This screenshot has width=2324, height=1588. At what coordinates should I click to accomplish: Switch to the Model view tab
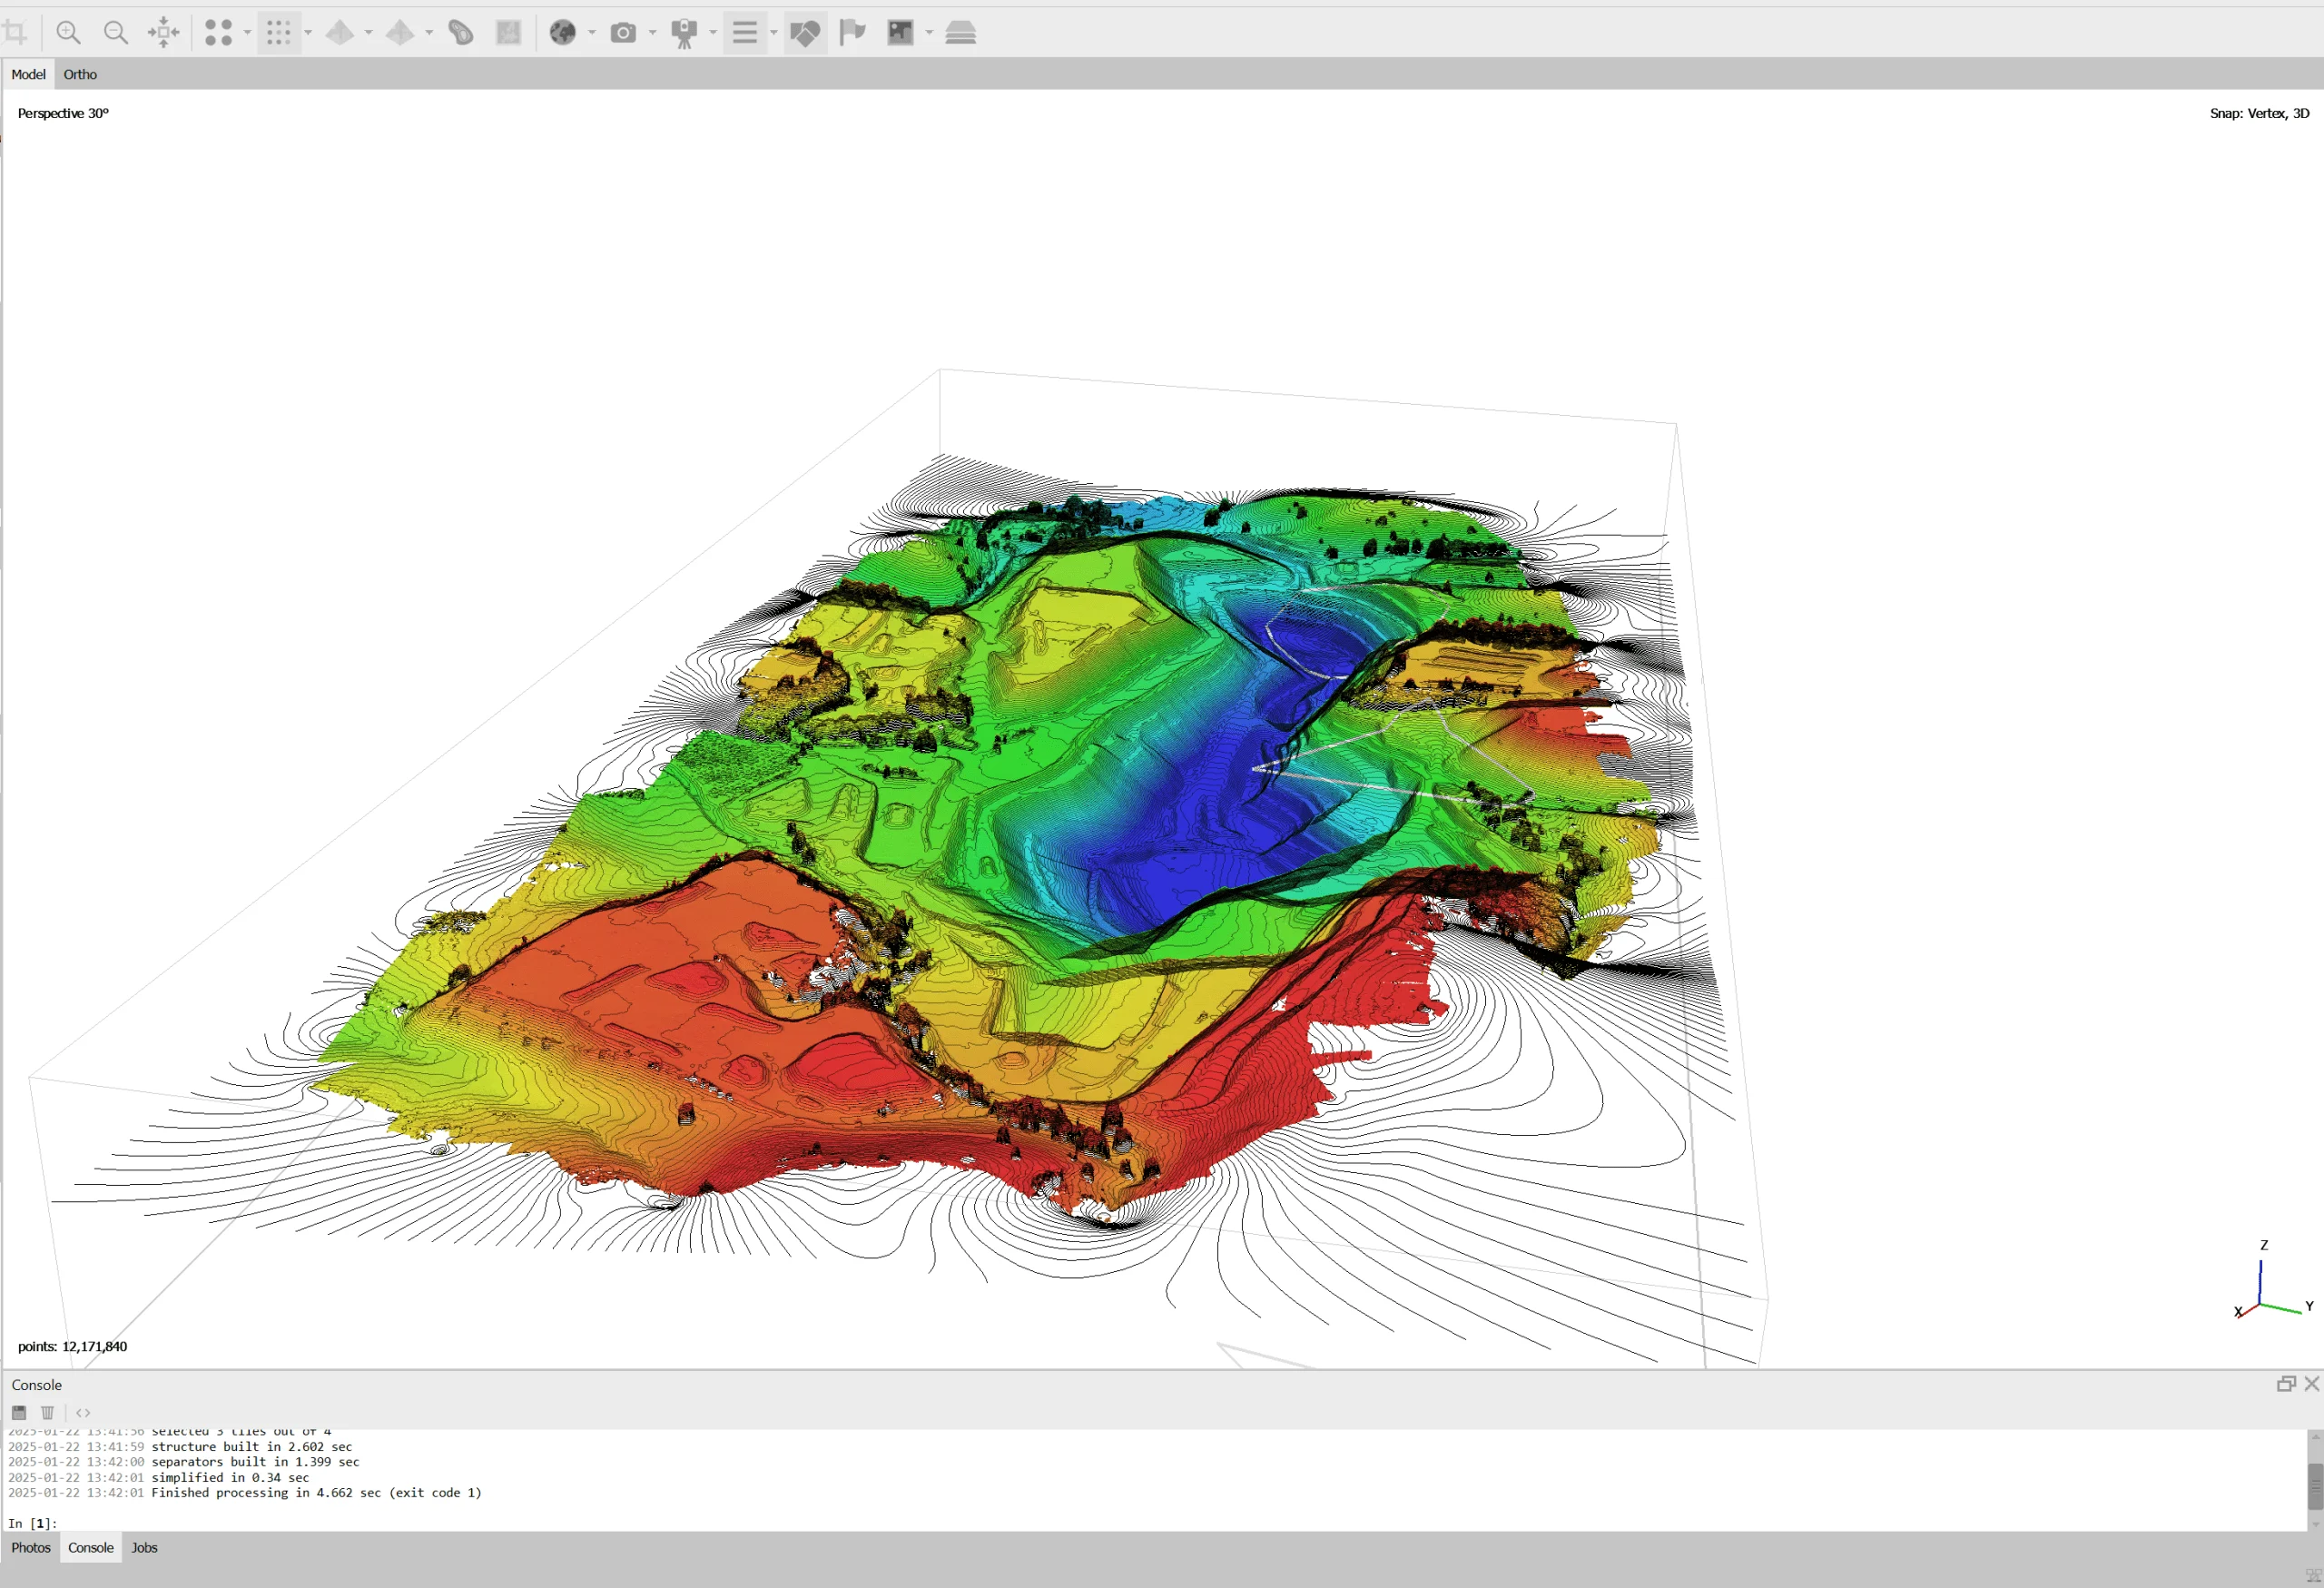point(28,74)
